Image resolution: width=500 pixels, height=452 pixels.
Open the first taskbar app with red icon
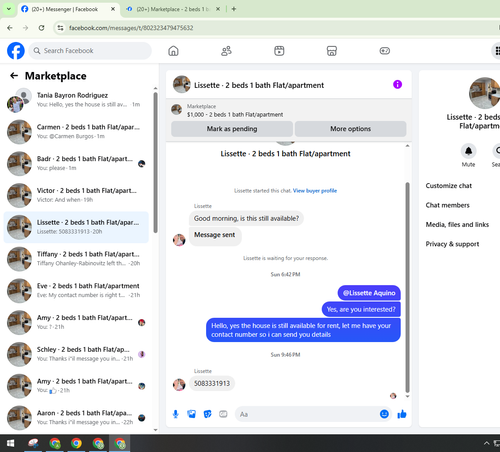[33, 443]
